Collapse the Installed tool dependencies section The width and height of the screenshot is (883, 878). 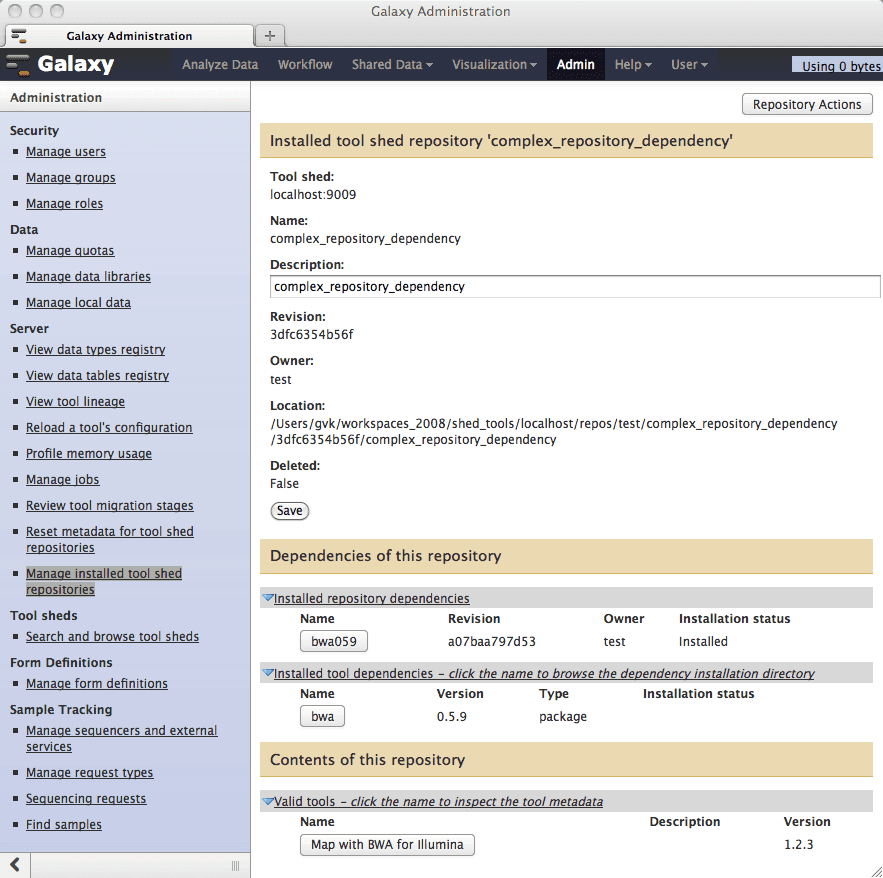pos(268,673)
